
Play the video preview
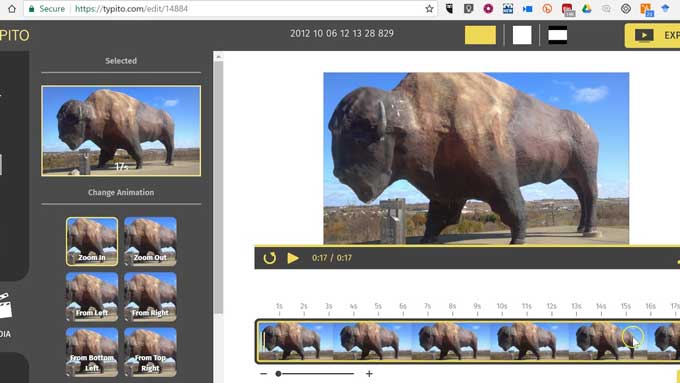pos(293,258)
